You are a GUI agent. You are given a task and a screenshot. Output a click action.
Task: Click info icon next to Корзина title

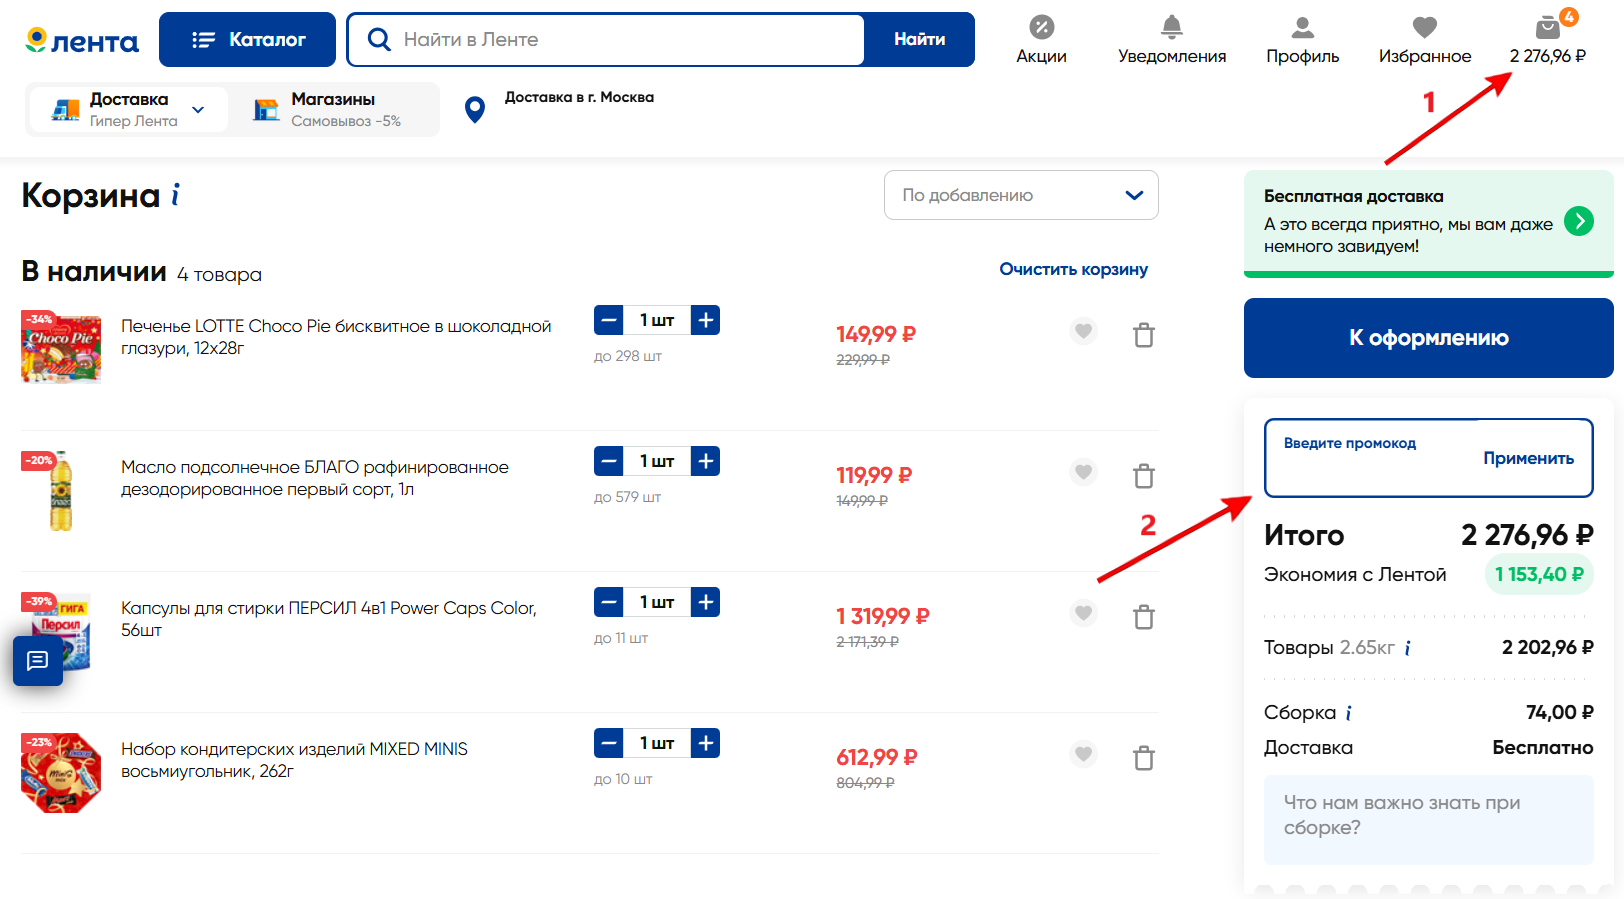pos(175,194)
